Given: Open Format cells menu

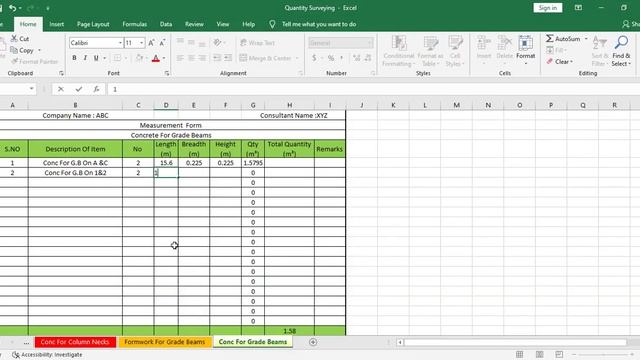Looking at the screenshot, I should [x=525, y=50].
